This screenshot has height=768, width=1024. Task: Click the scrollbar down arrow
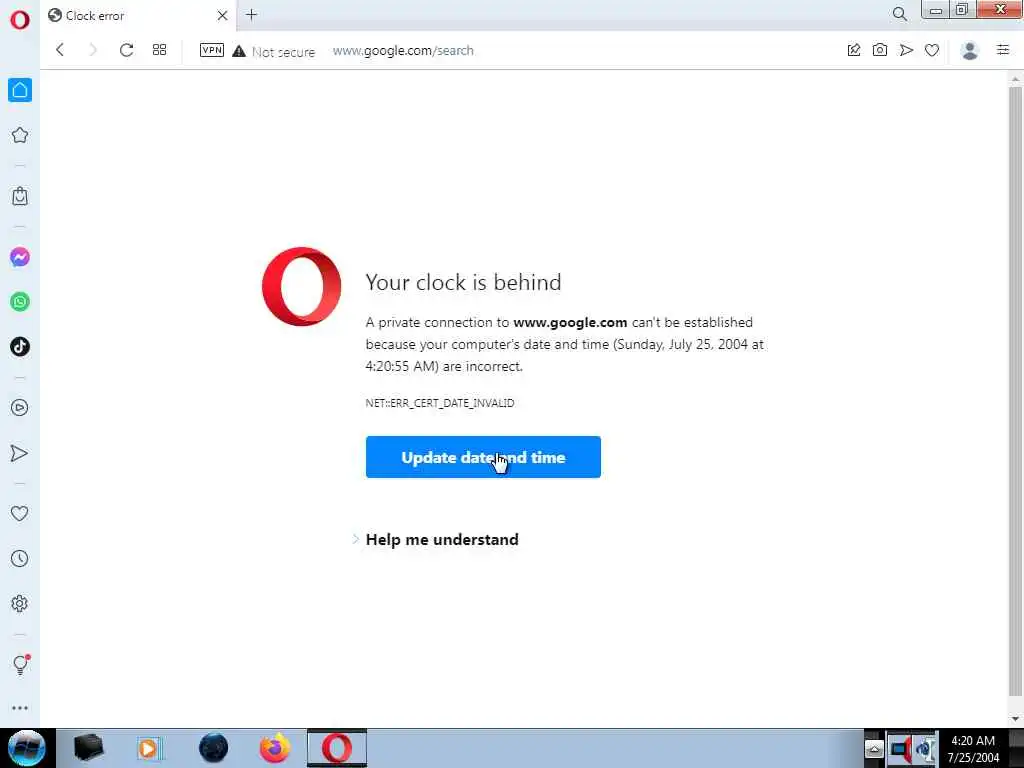point(1015,719)
